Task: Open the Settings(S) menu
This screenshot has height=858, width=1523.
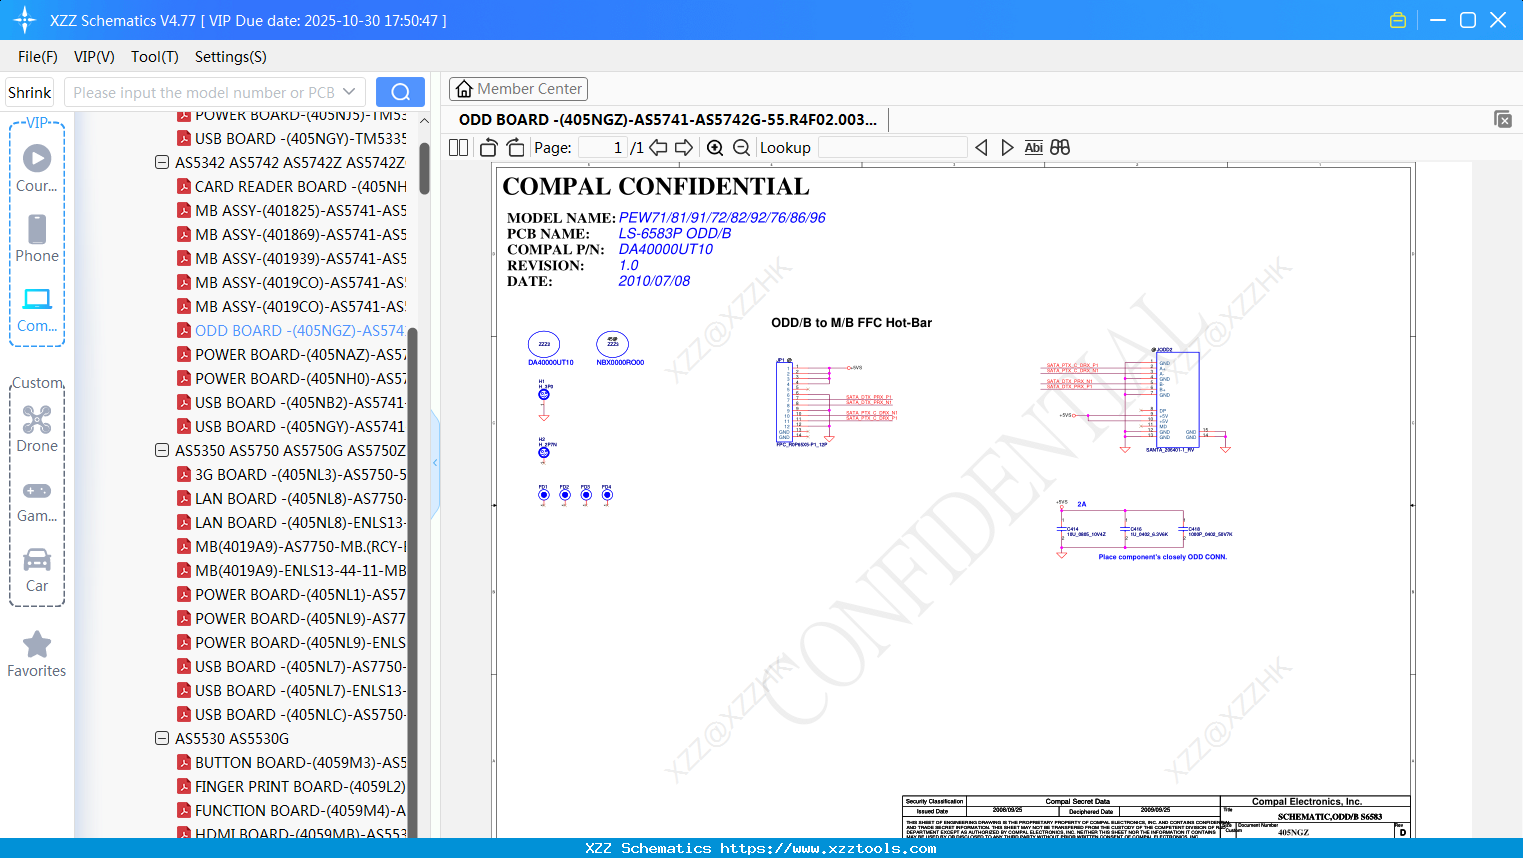Action: tap(231, 57)
